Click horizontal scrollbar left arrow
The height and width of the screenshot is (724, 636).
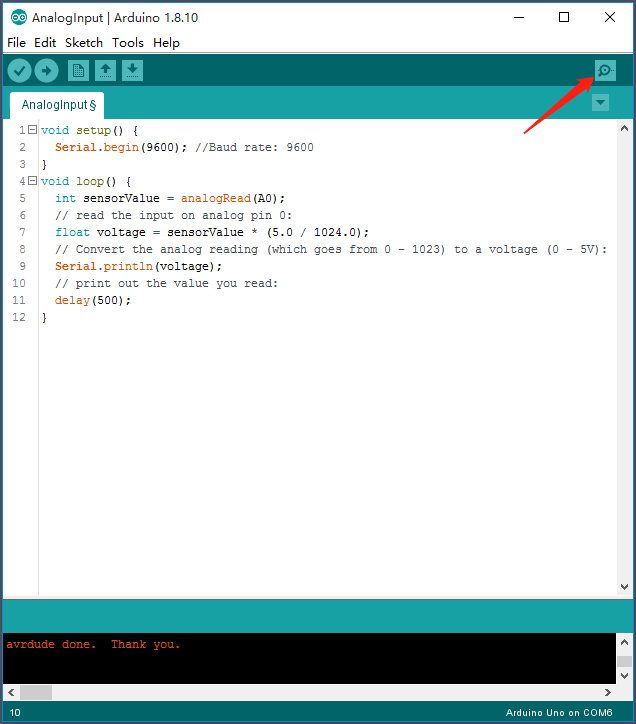[11, 693]
